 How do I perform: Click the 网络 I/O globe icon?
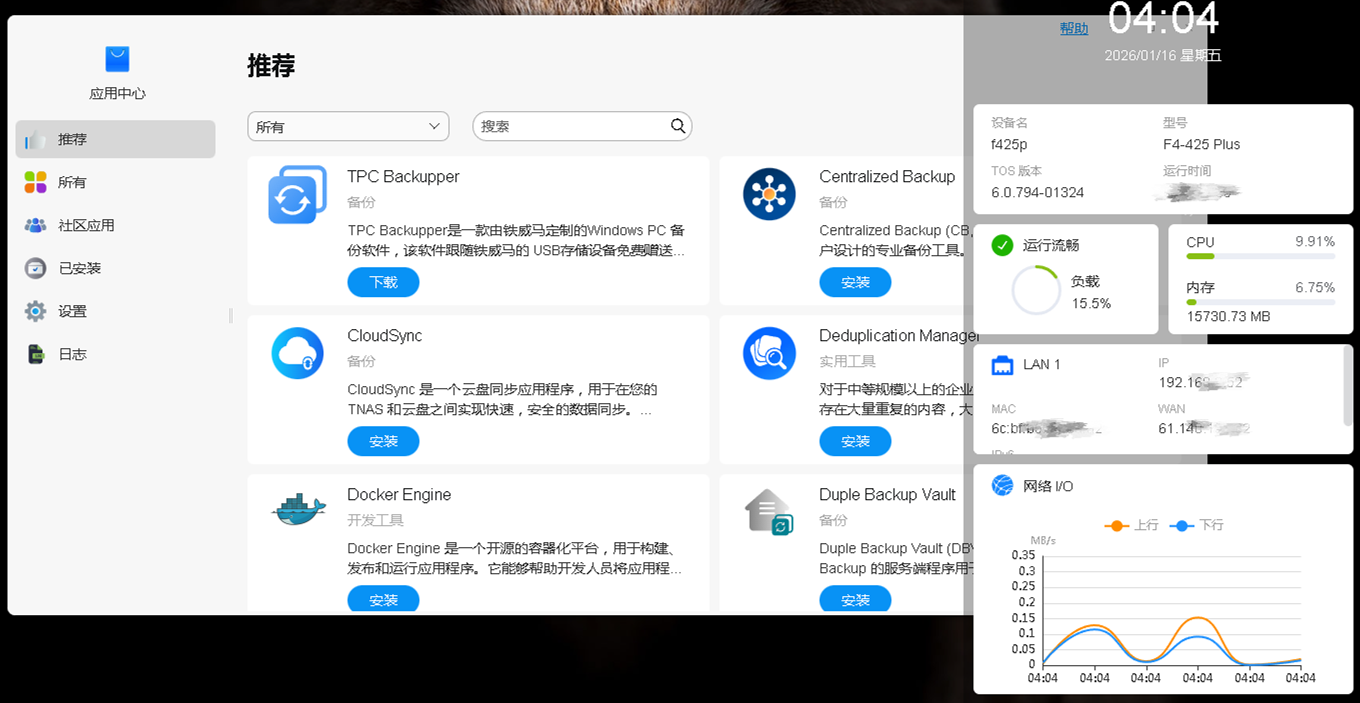pyautogui.click(x=1002, y=485)
